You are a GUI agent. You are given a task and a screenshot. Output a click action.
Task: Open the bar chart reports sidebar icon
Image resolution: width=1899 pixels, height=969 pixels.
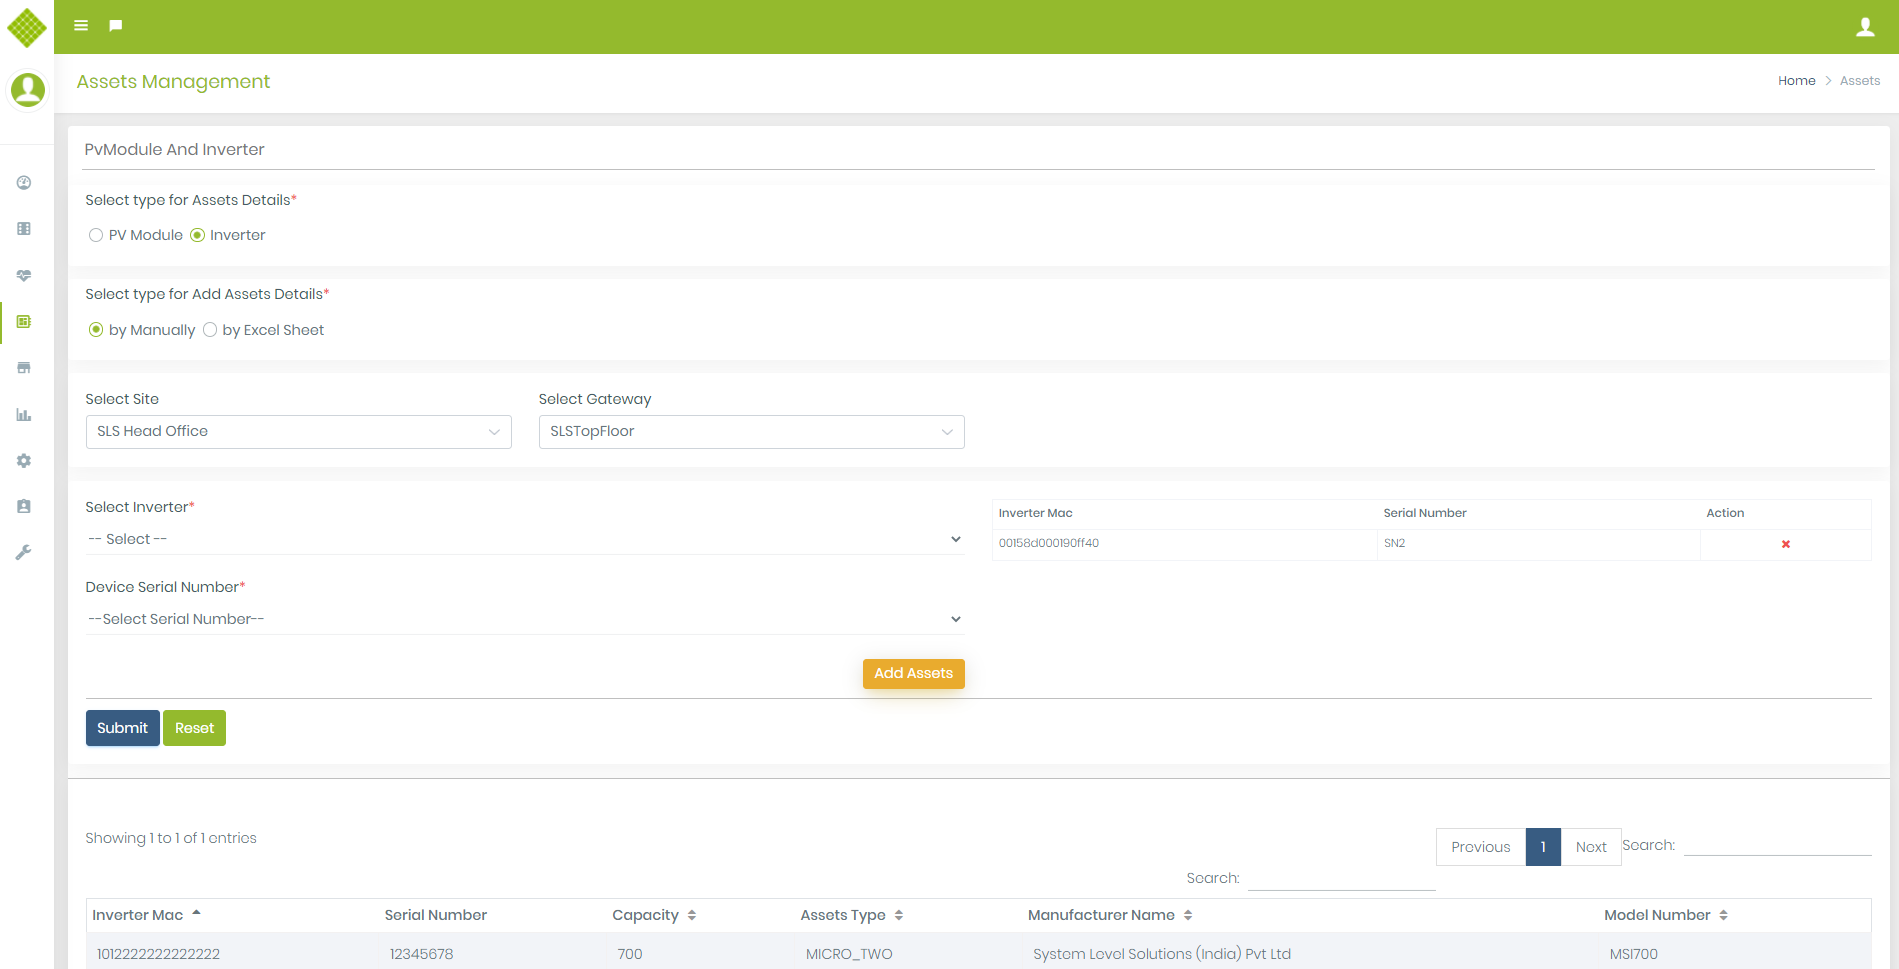click(x=24, y=415)
